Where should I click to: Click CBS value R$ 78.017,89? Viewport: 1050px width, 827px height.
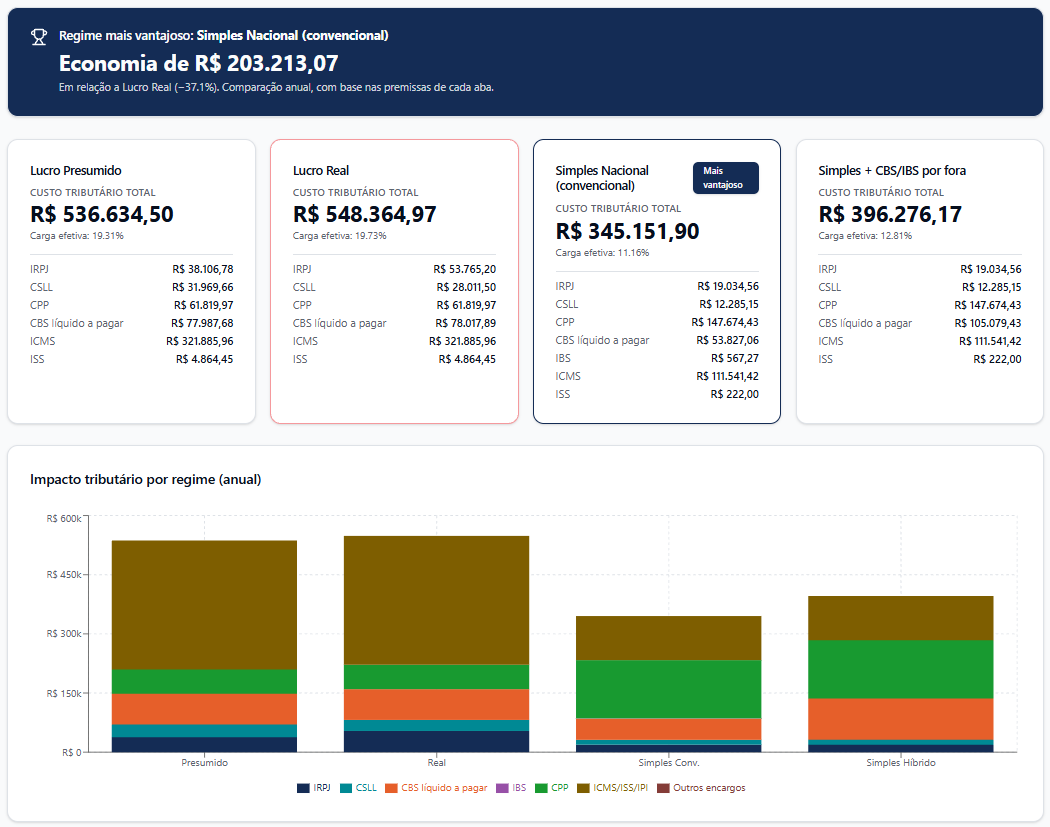[465, 323]
